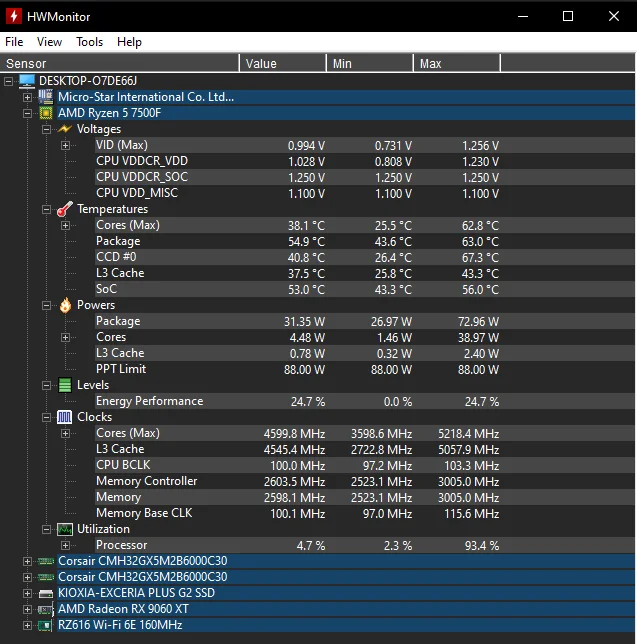Click the green Levels icon
Viewport: 637px width, 644px height.
pyautogui.click(x=65, y=385)
